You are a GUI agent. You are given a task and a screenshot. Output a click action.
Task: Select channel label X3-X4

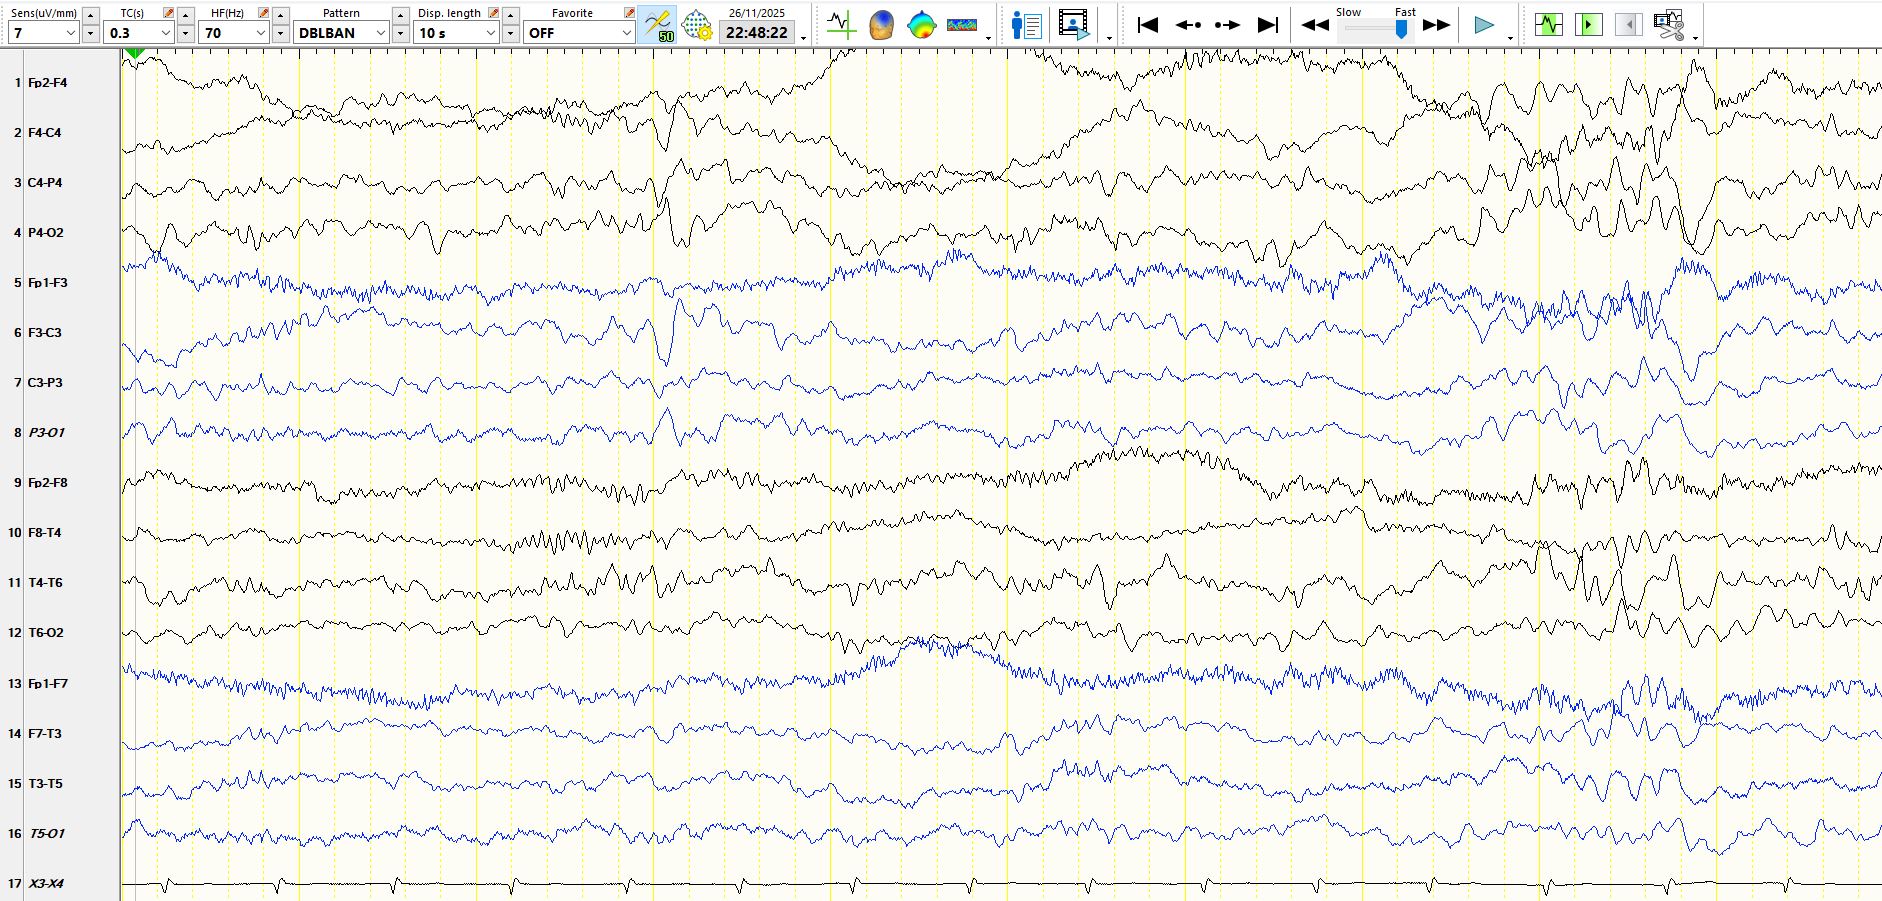pos(46,884)
